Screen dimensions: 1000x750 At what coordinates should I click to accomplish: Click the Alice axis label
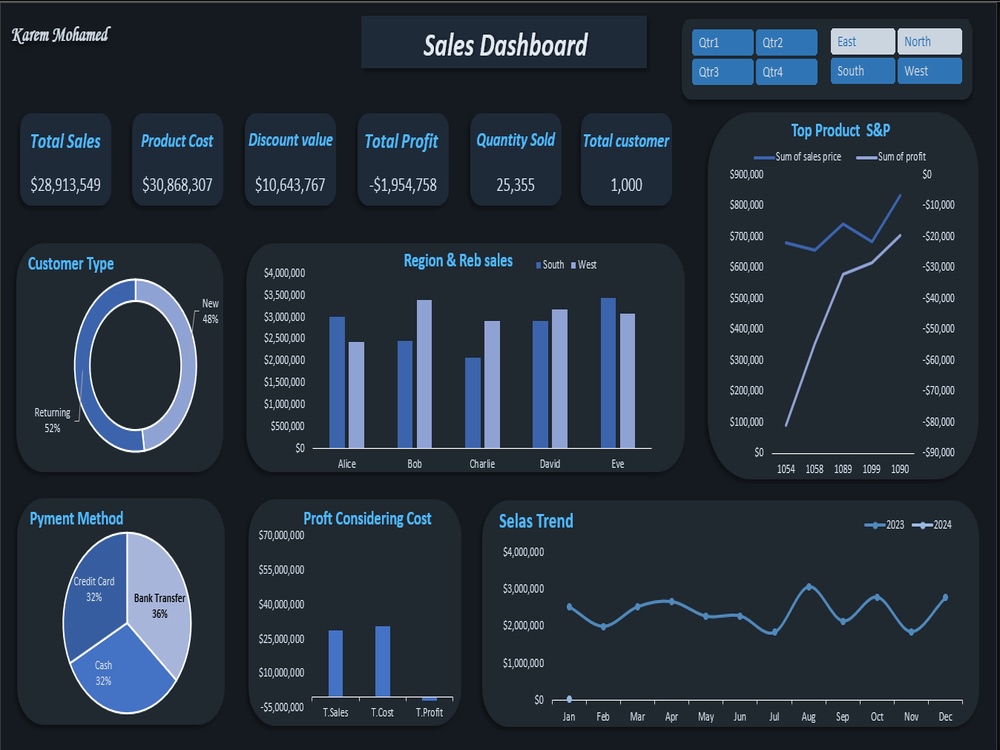click(x=347, y=464)
